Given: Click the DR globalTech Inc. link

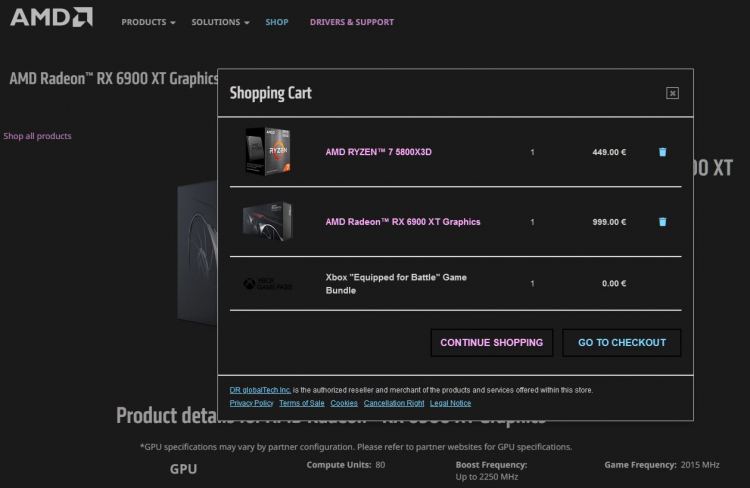Looking at the screenshot, I should (259, 390).
